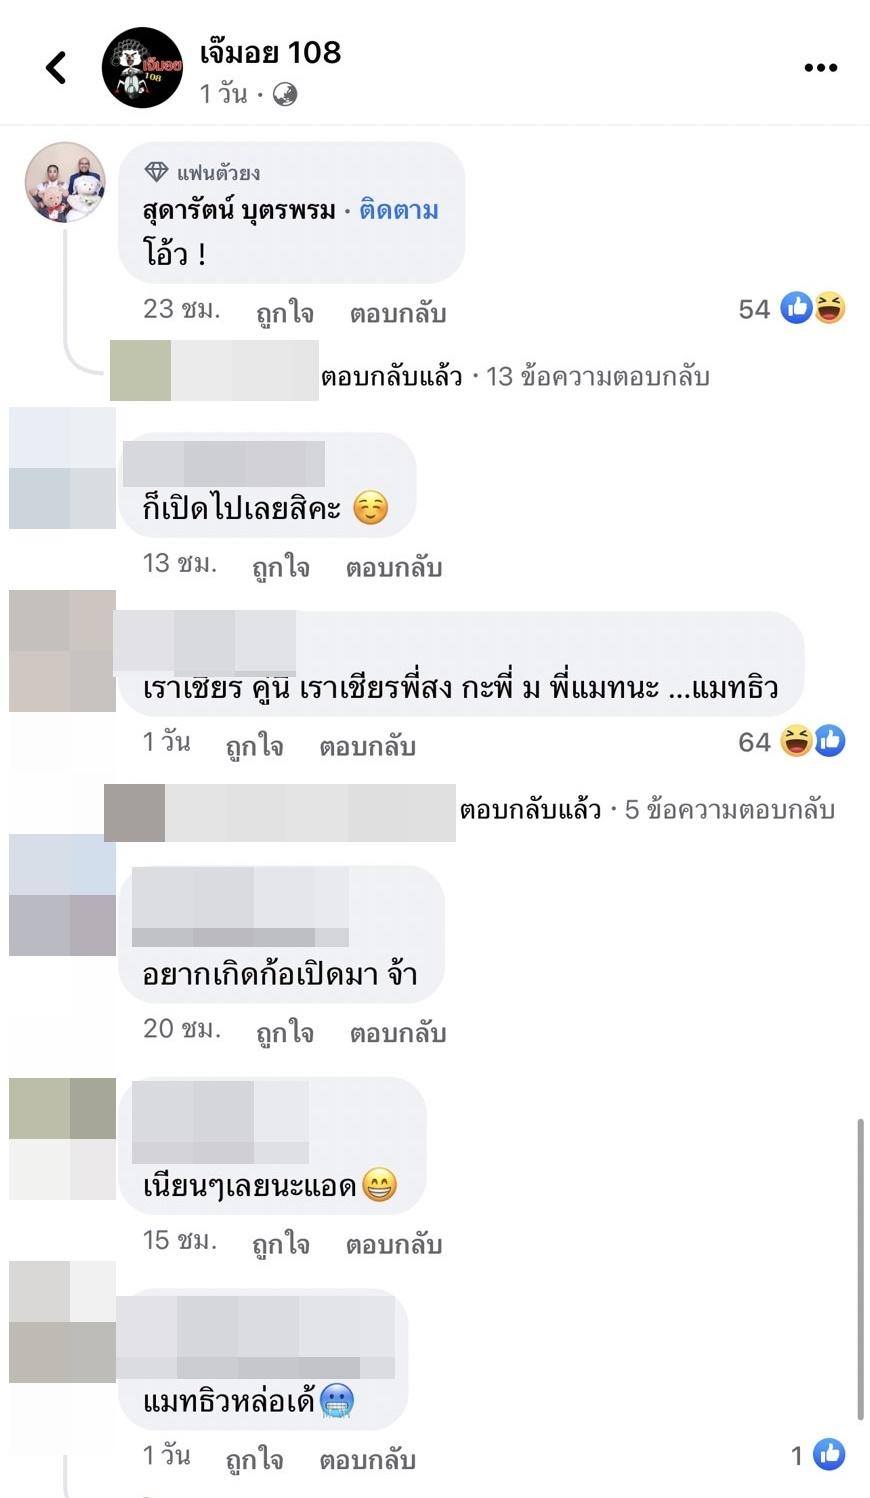Screen dimensions: 870x1498
Task: Like the เนียนๆเลยนะแอด comment
Action: [x=281, y=1244]
